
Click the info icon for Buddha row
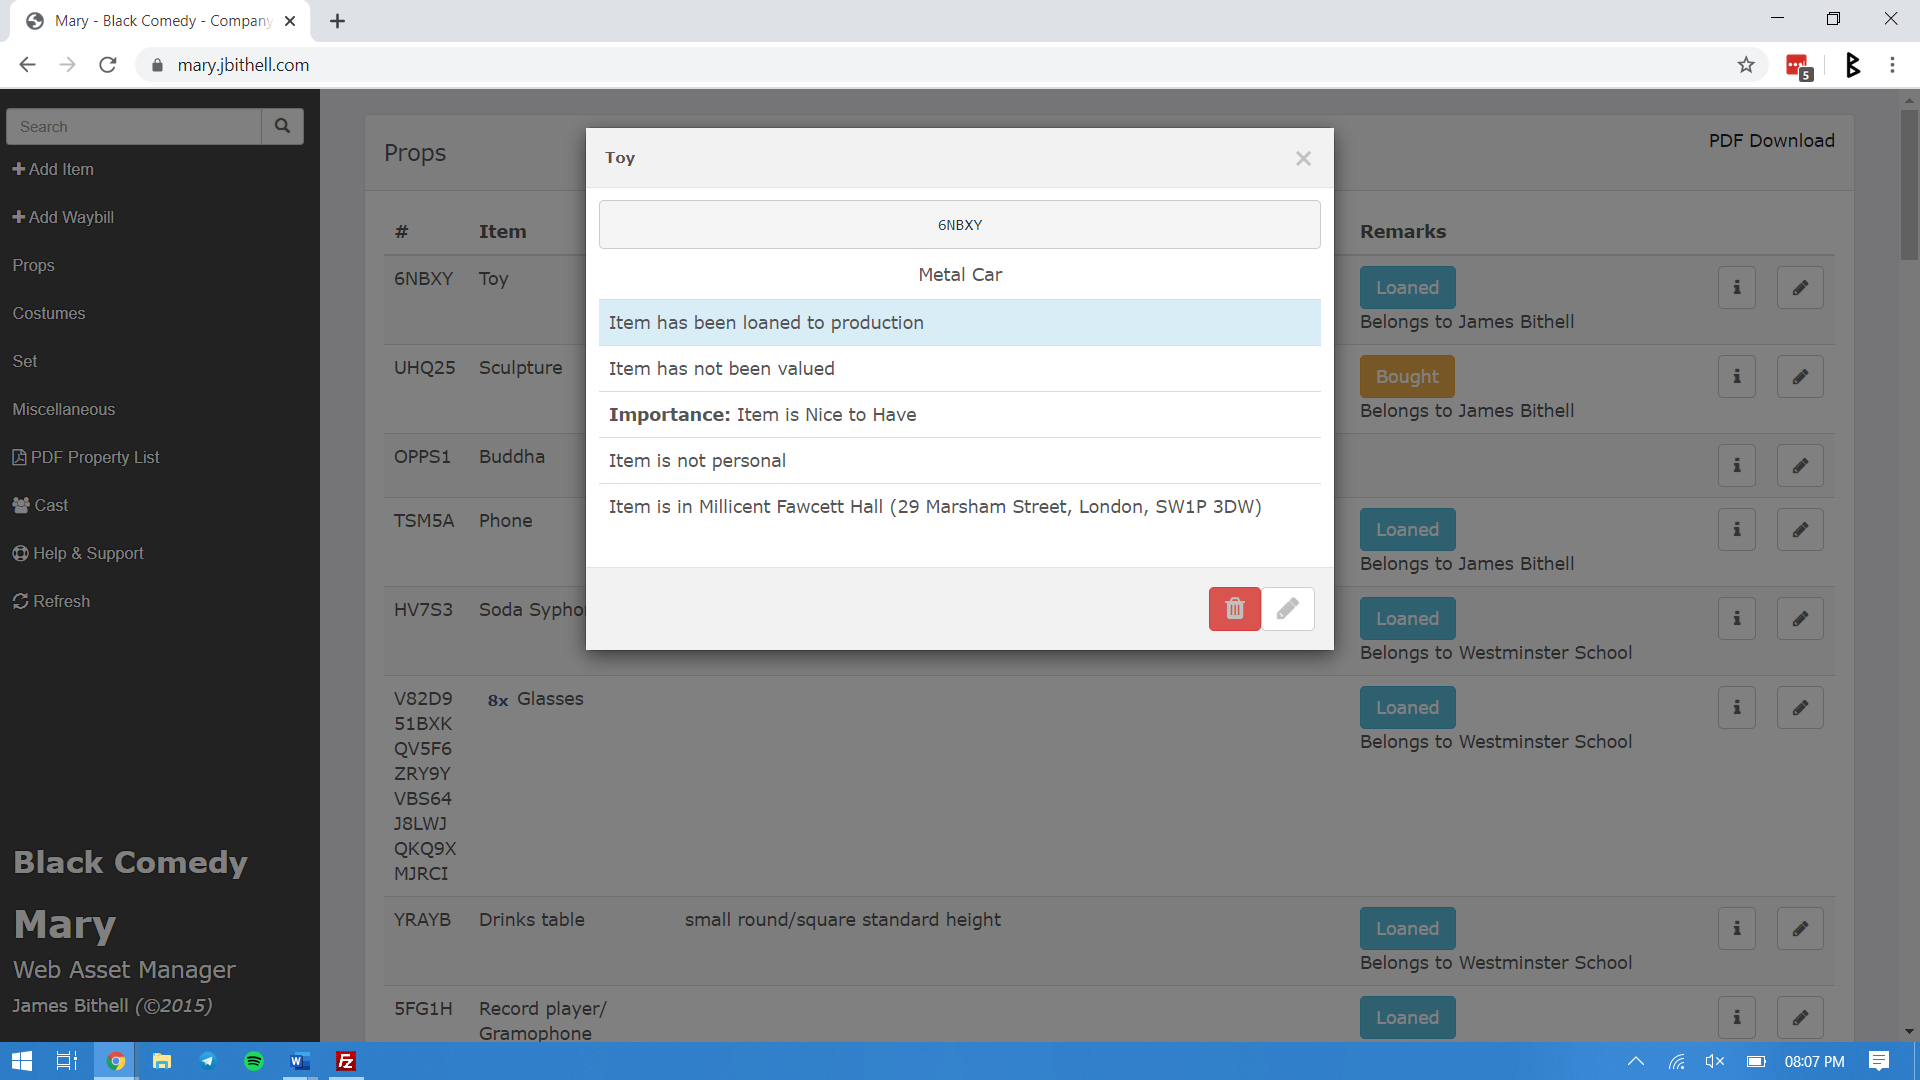pyautogui.click(x=1737, y=465)
